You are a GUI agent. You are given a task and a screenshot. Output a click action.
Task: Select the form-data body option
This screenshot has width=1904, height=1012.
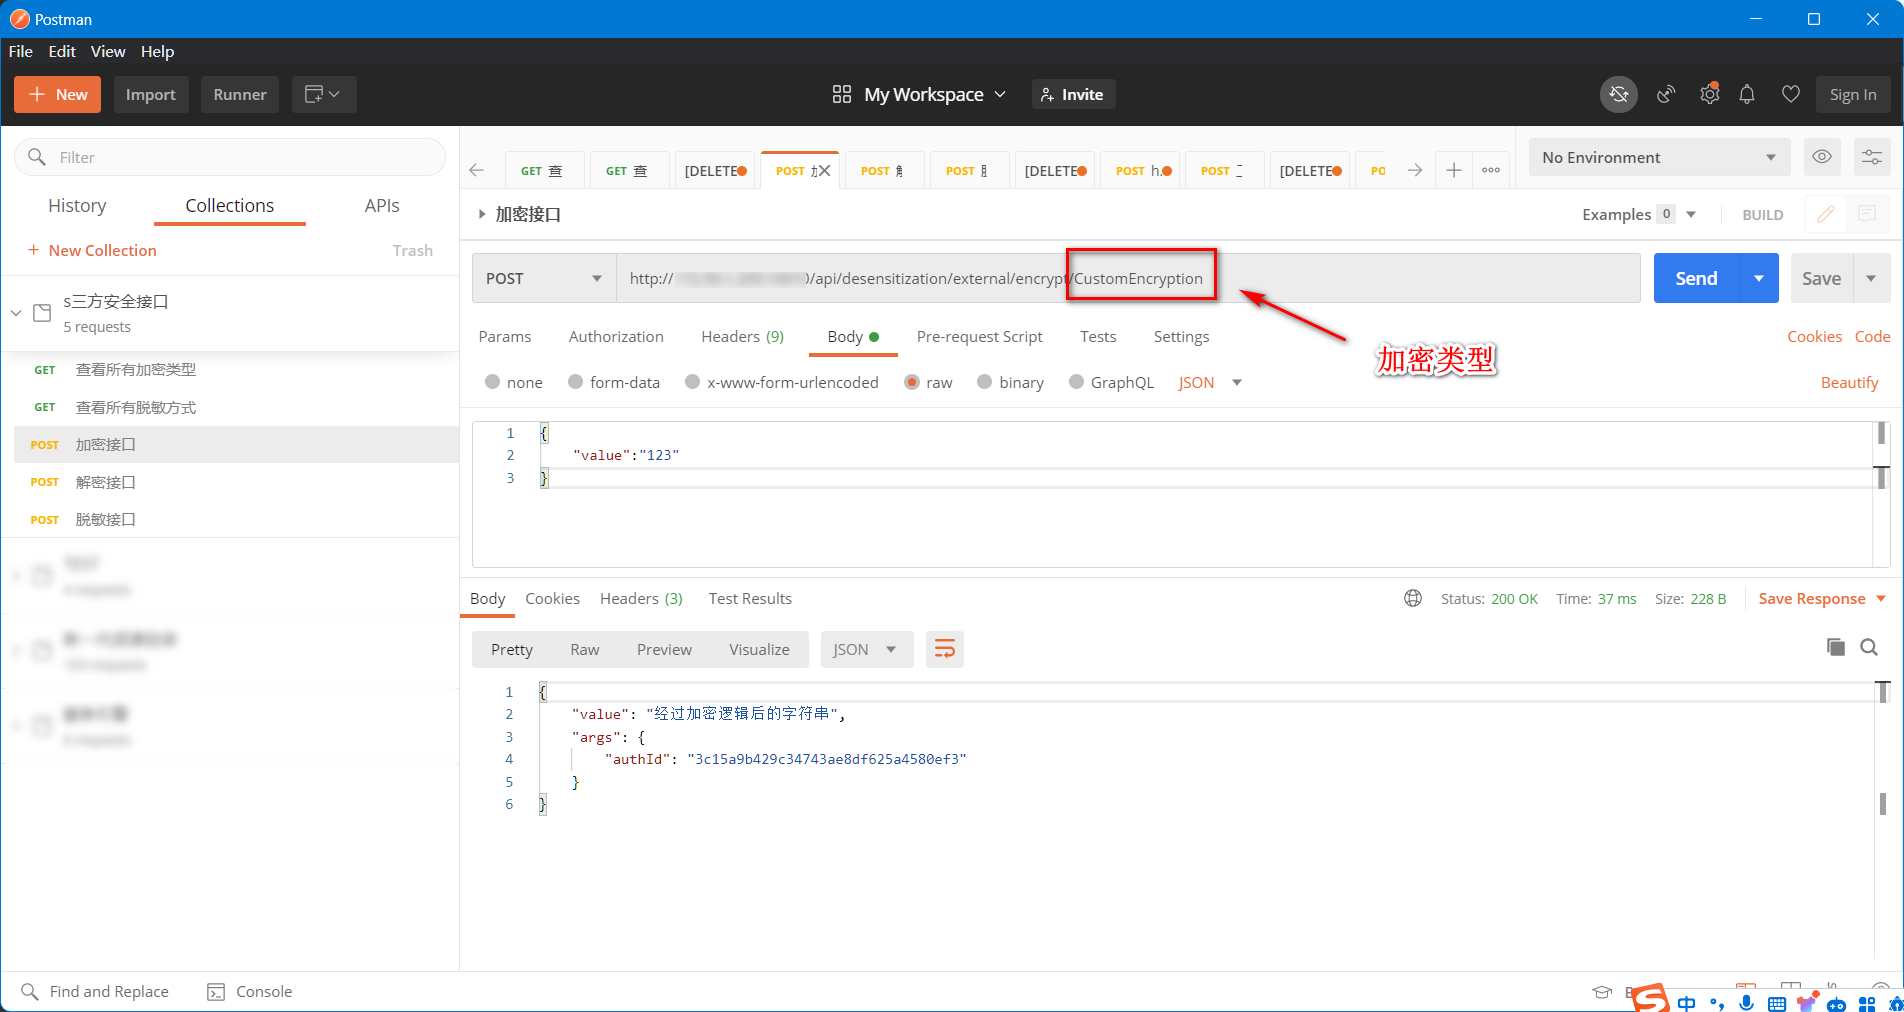coord(576,382)
